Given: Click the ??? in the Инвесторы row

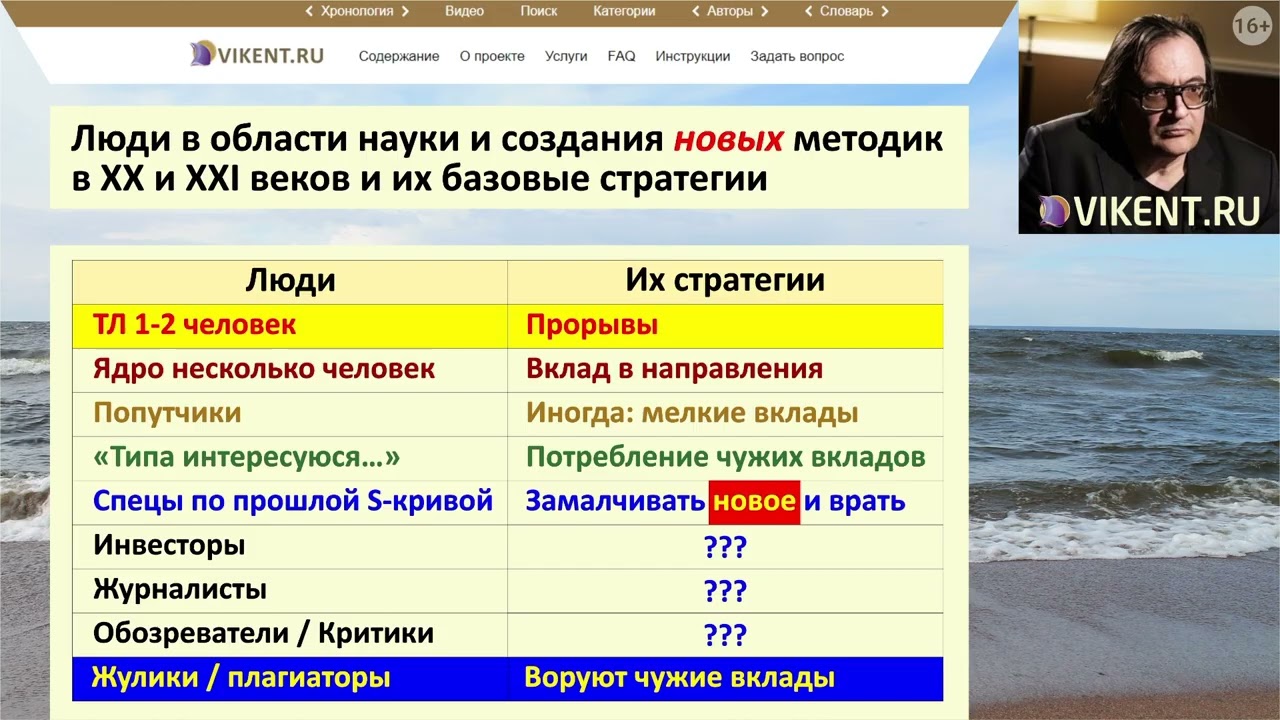Looking at the screenshot, I should point(725,548).
